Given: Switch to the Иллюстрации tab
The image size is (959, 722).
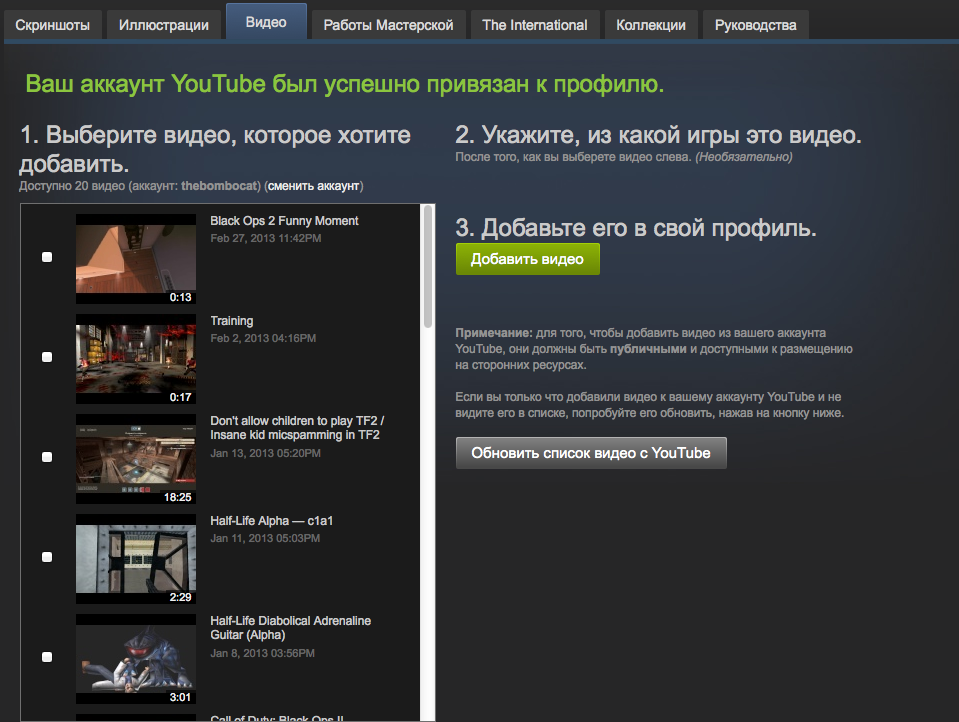Looking at the screenshot, I should (x=164, y=25).
